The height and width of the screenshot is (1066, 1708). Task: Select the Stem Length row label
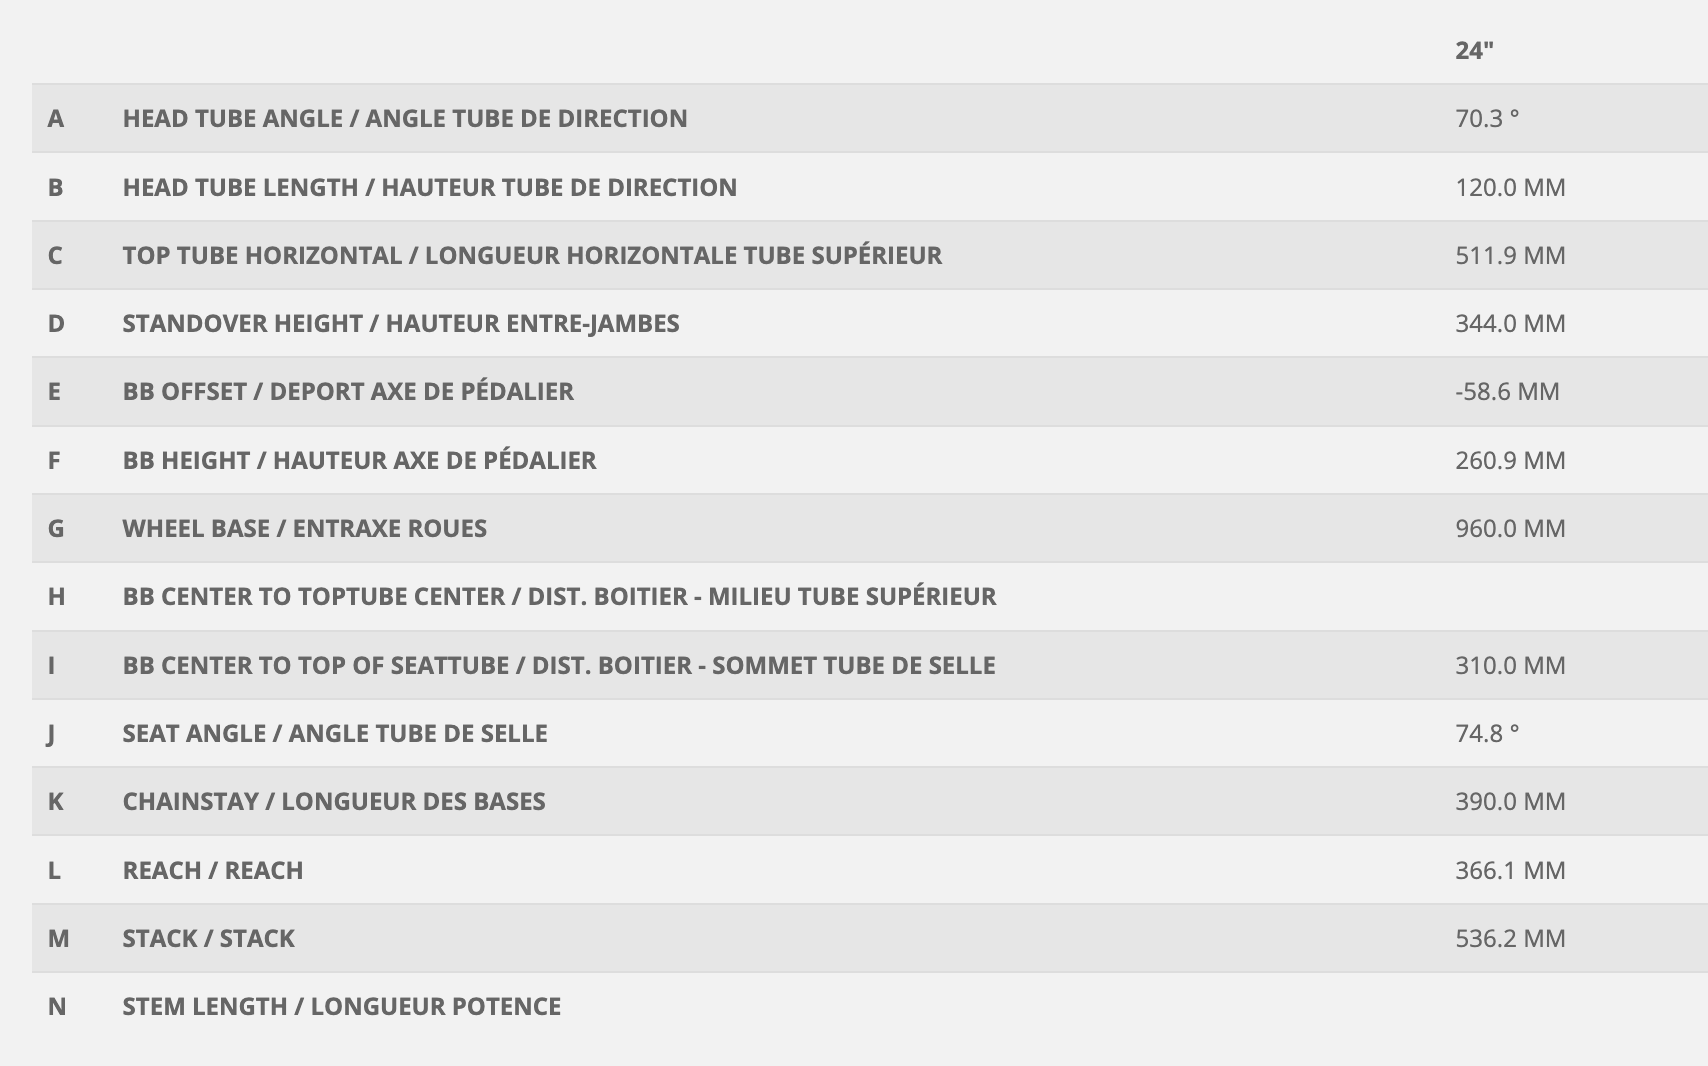[x=341, y=1006]
